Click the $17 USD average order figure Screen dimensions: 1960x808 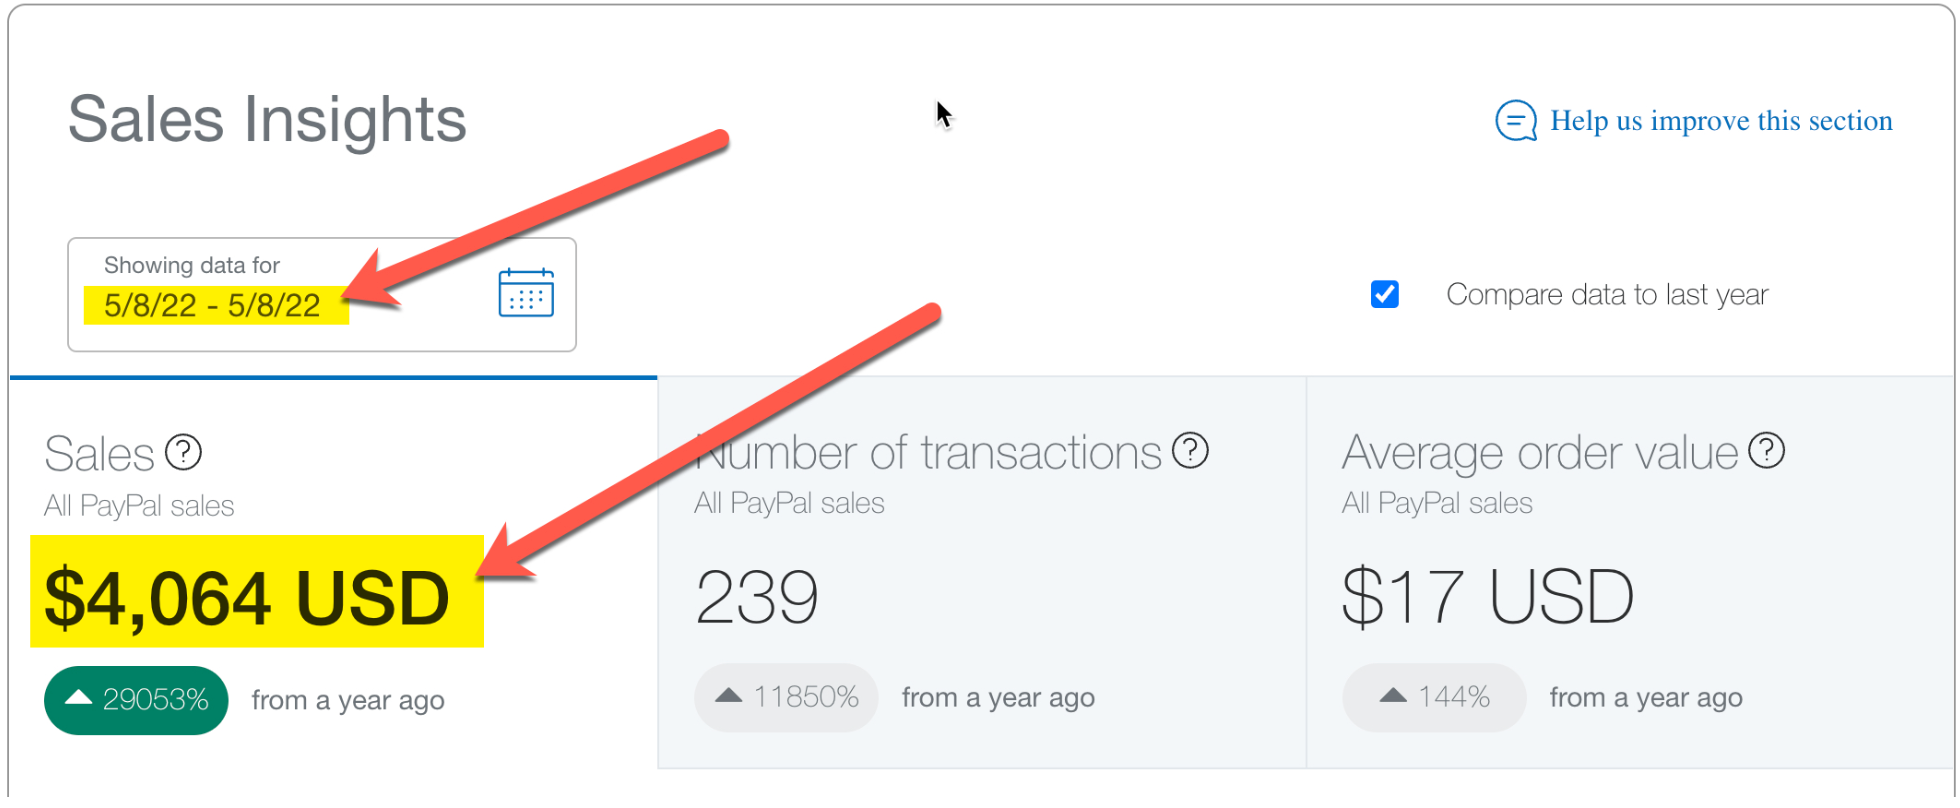(1488, 597)
